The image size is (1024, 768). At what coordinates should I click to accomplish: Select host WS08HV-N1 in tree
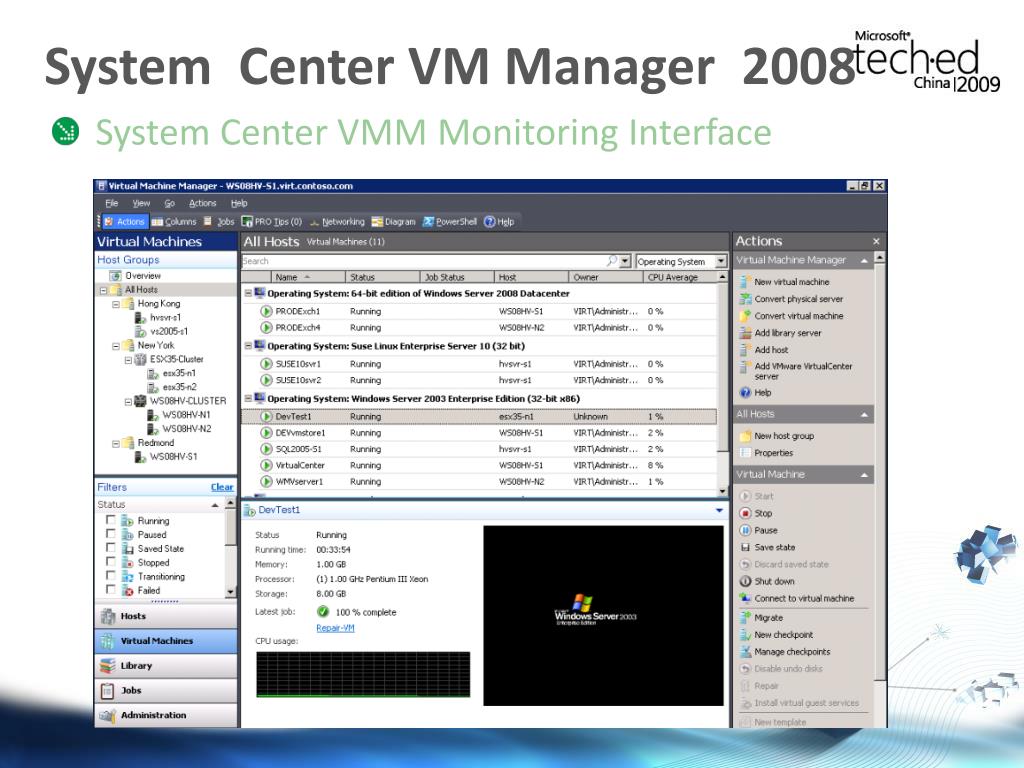coord(186,415)
